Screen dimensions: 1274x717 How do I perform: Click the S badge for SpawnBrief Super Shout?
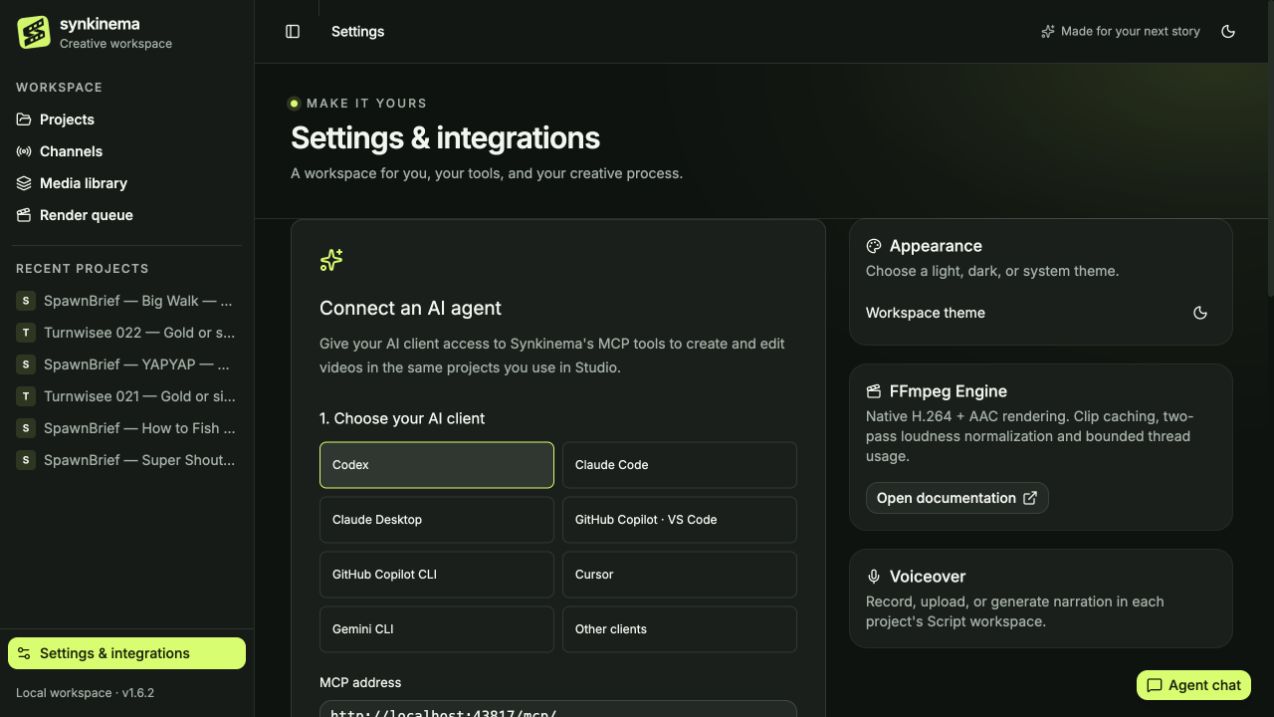click(26, 460)
